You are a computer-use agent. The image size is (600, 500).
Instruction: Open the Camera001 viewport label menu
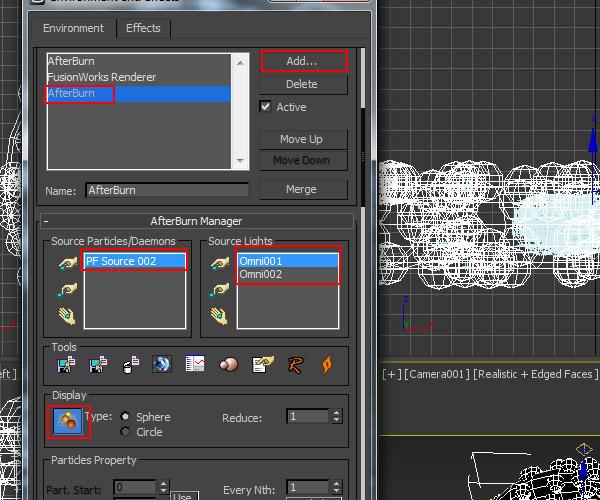(x=437, y=374)
